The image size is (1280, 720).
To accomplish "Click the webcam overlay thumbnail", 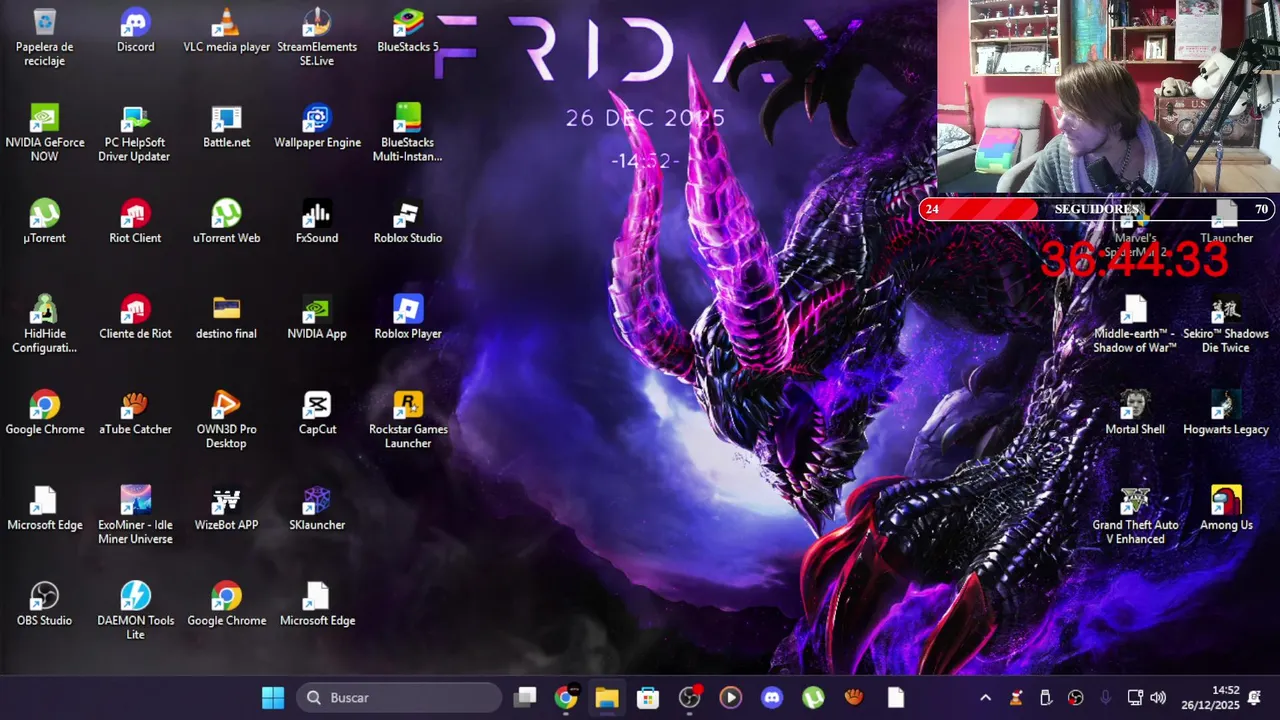I will [1108, 96].
